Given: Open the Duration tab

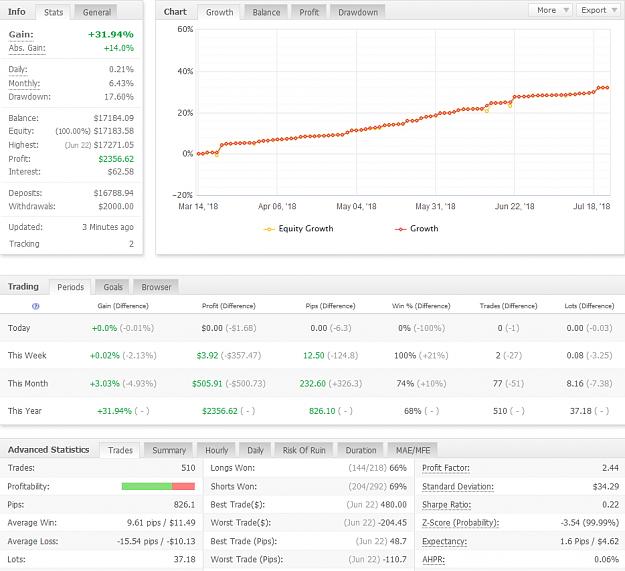Looking at the screenshot, I should pyautogui.click(x=361, y=450).
